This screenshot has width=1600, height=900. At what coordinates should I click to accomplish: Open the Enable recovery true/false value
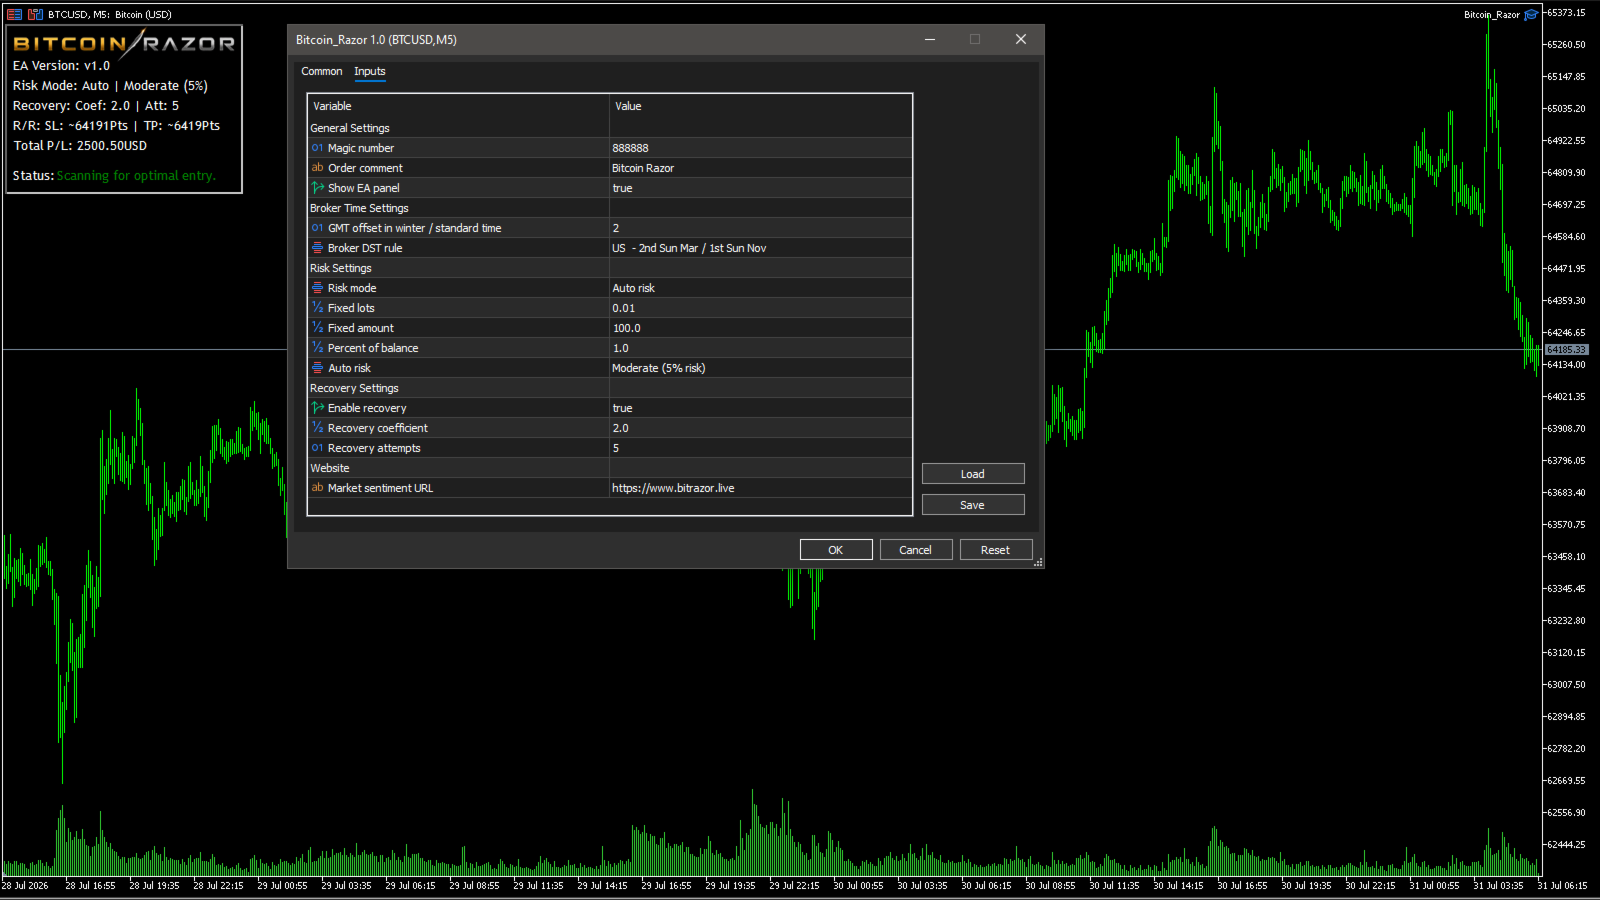tap(760, 408)
